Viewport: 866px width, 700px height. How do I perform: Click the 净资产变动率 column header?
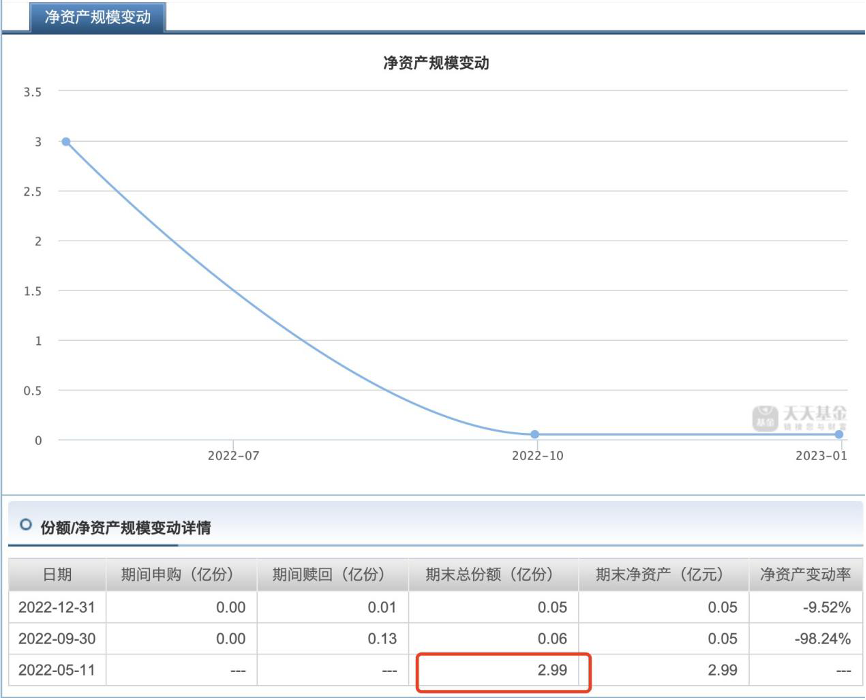pyautogui.click(x=805, y=575)
